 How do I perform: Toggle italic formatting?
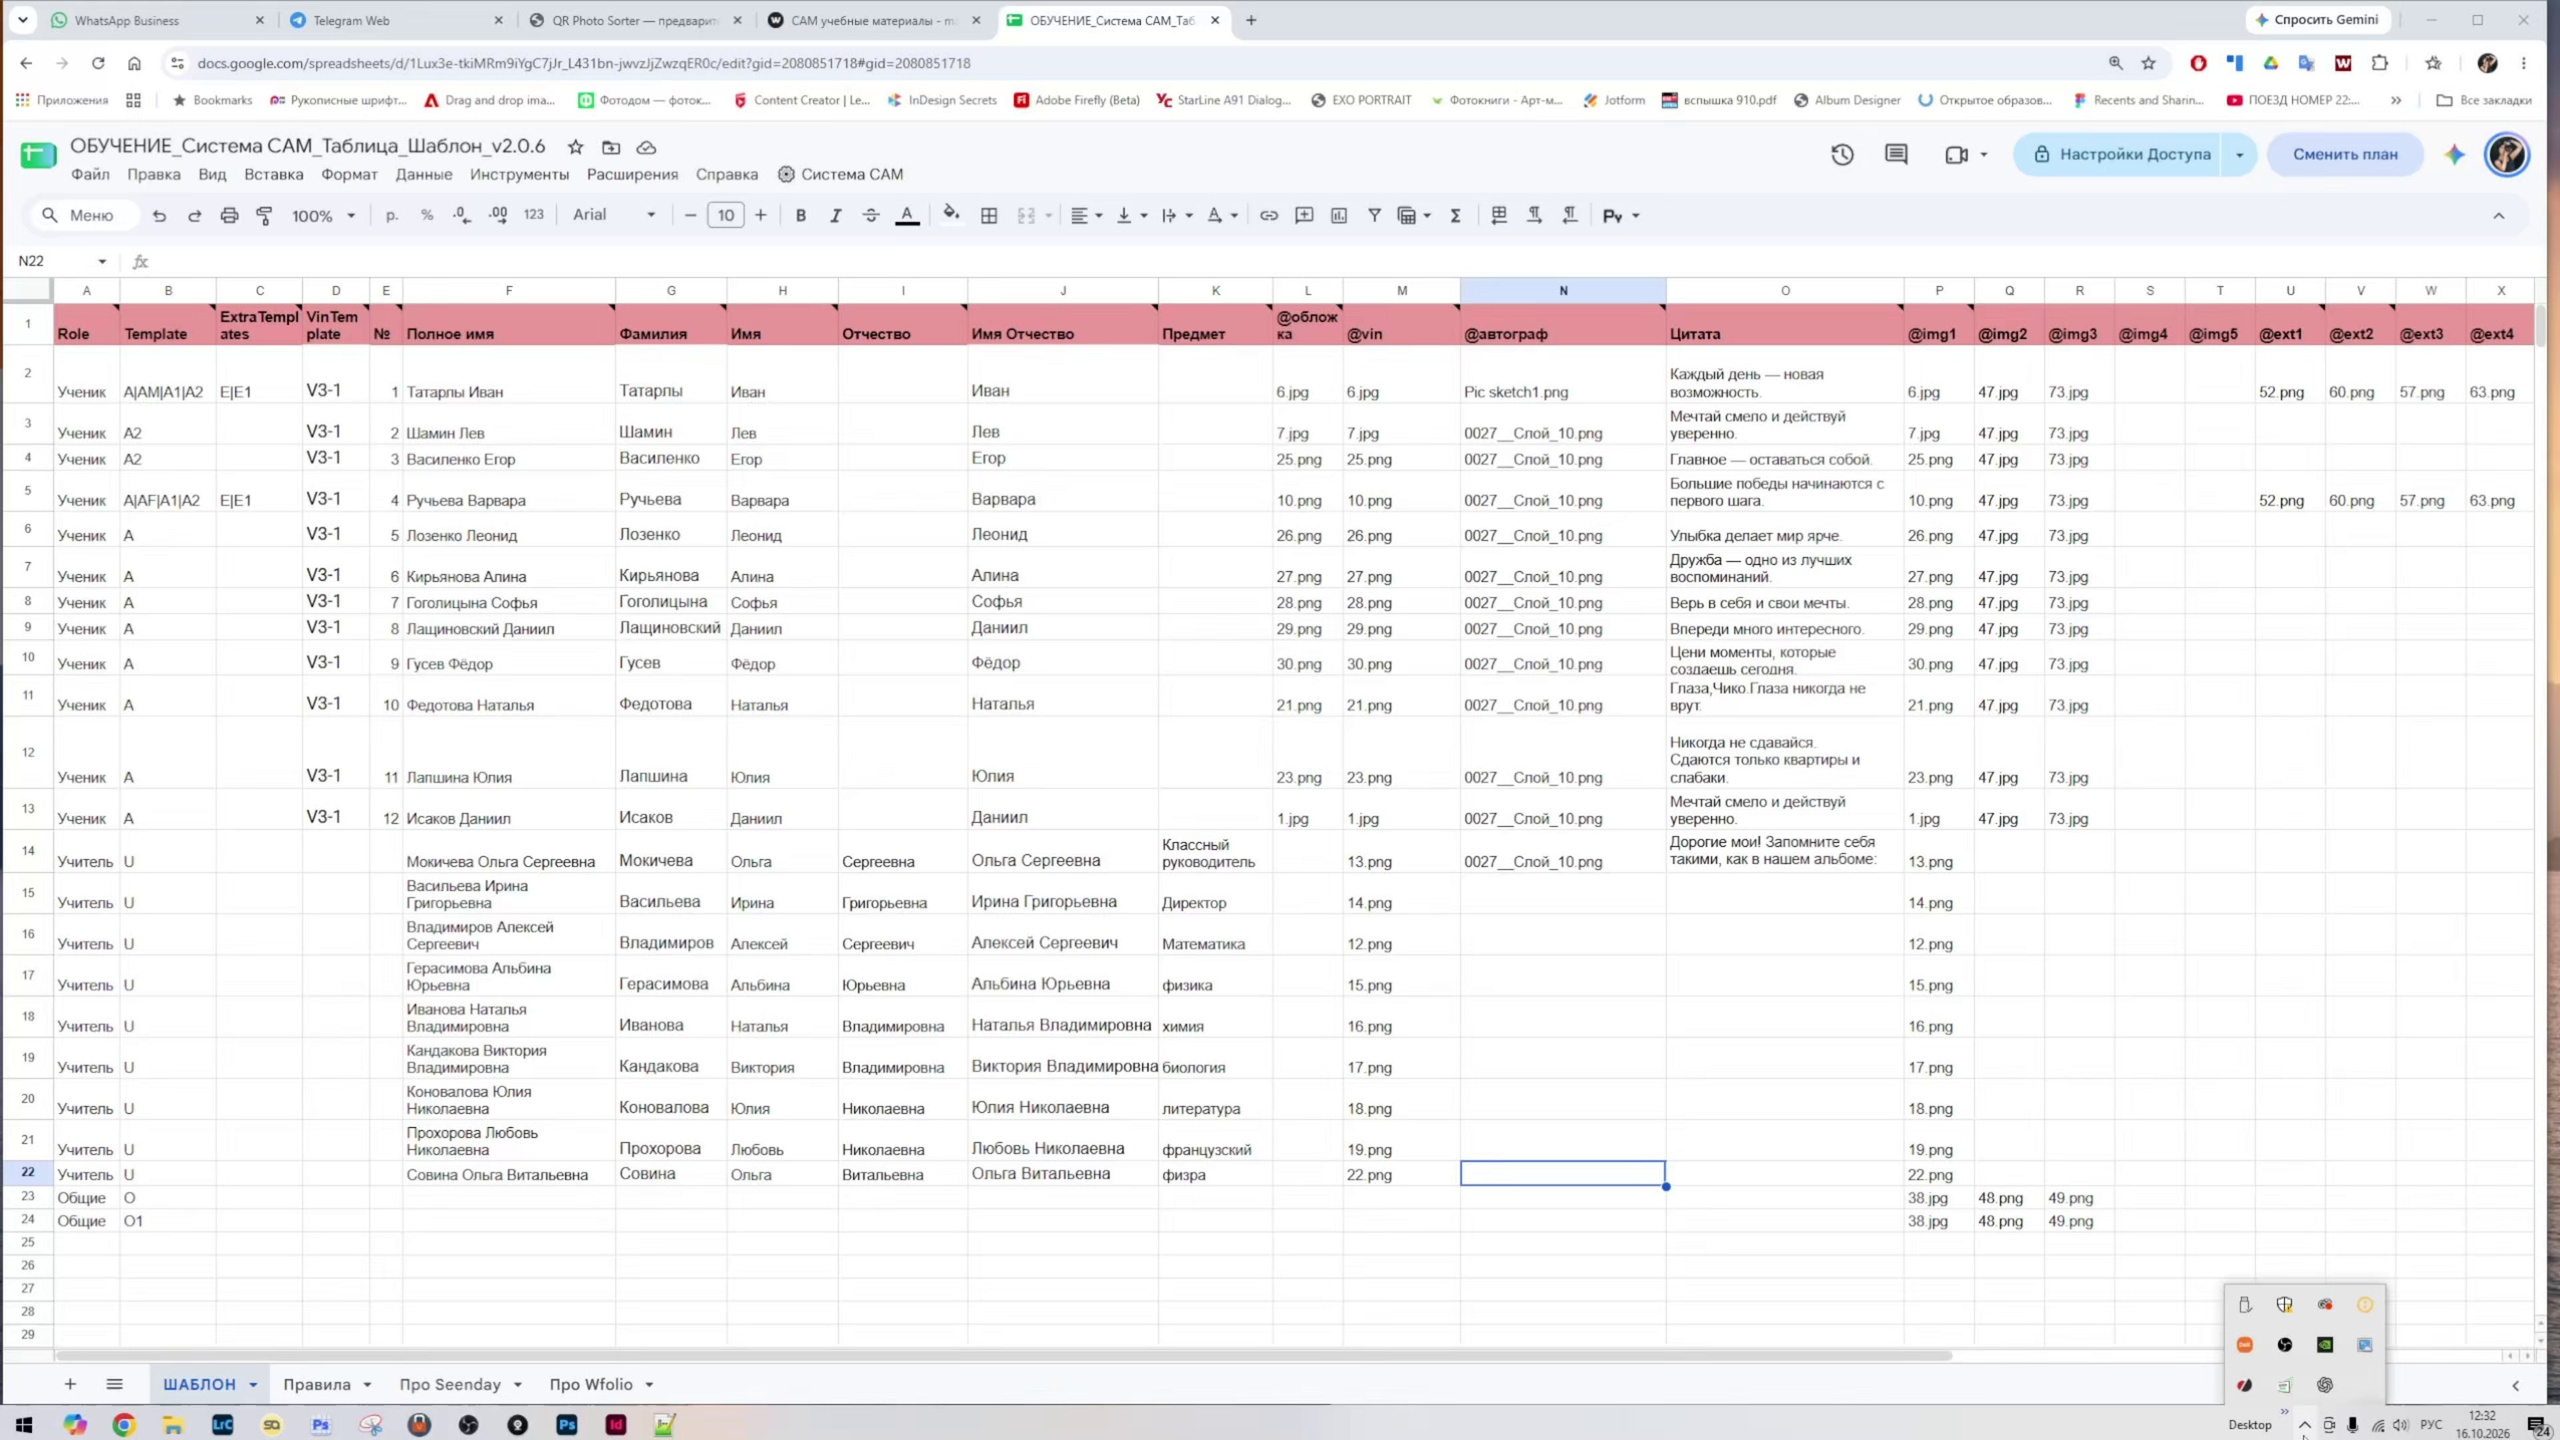point(835,215)
